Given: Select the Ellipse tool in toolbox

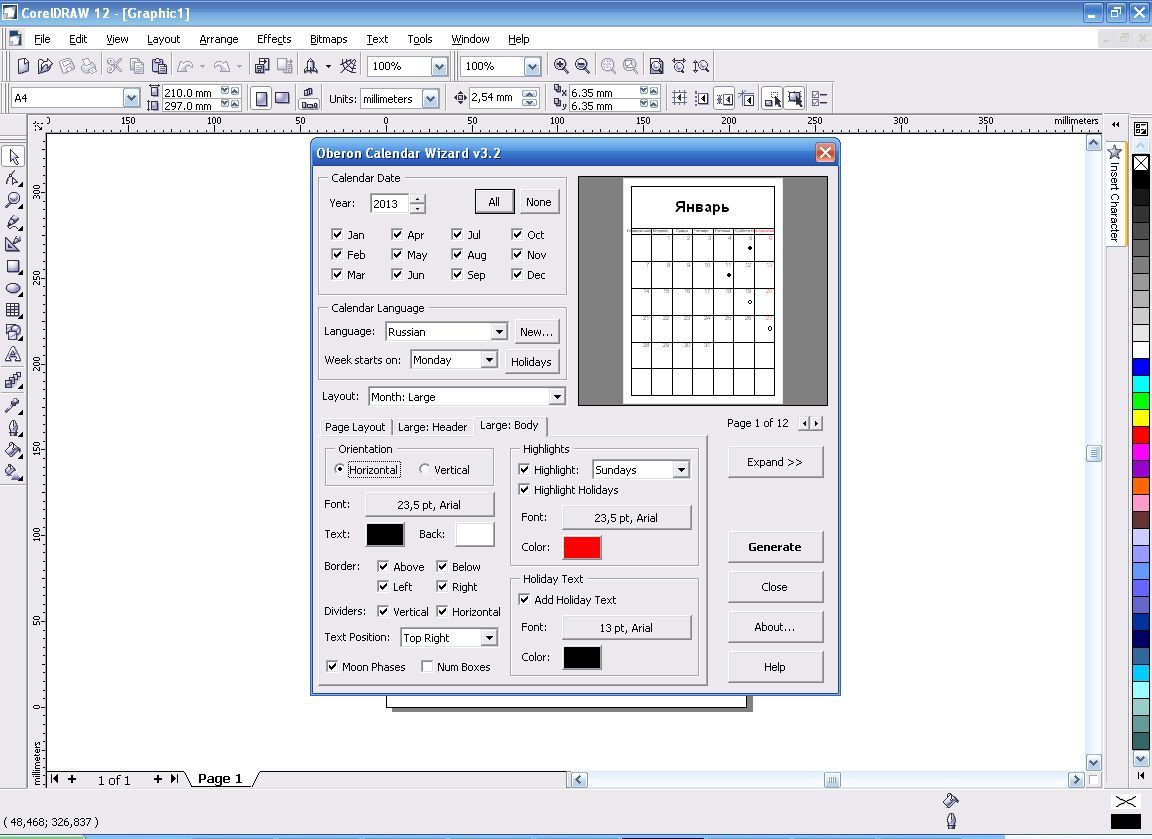Looking at the screenshot, I should (13, 288).
